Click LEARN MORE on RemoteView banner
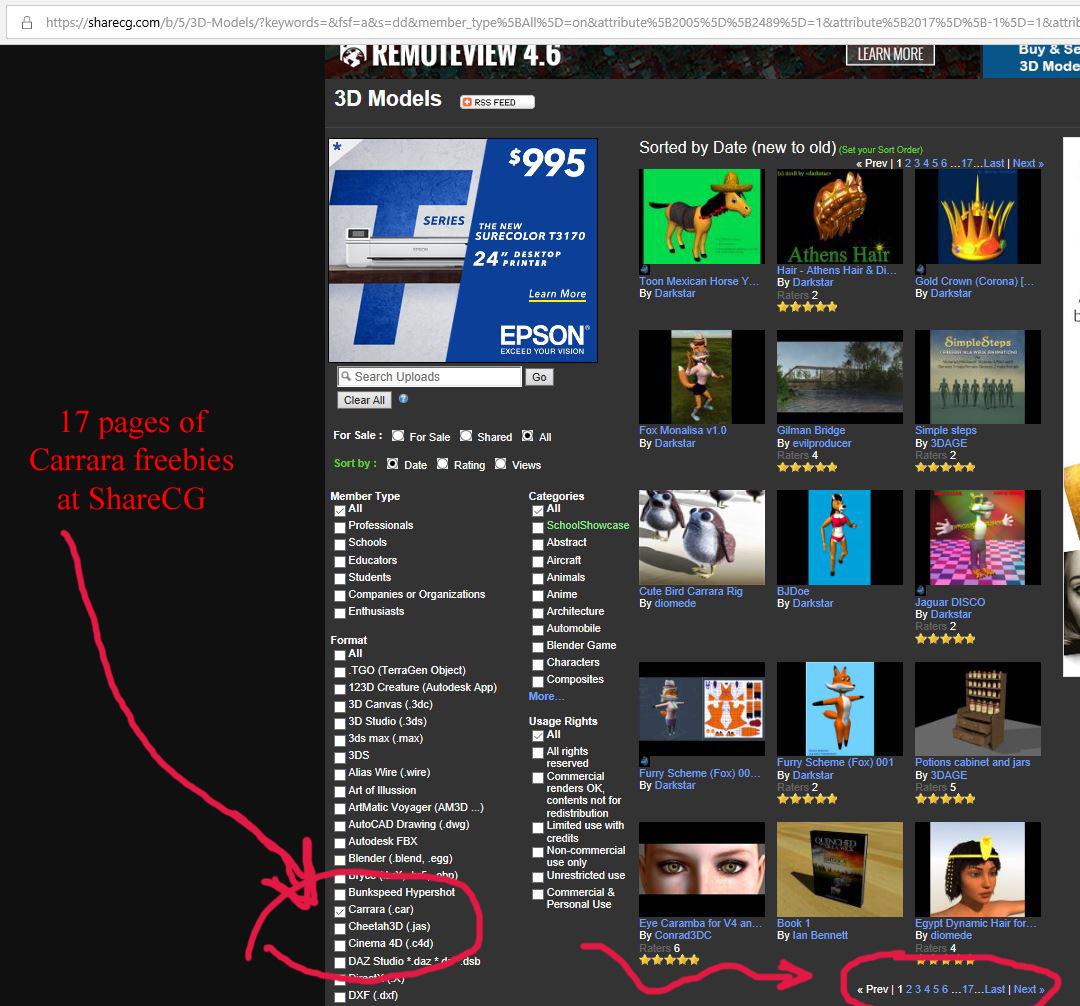Image resolution: width=1080 pixels, height=1006 pixels. pos(890,54)
